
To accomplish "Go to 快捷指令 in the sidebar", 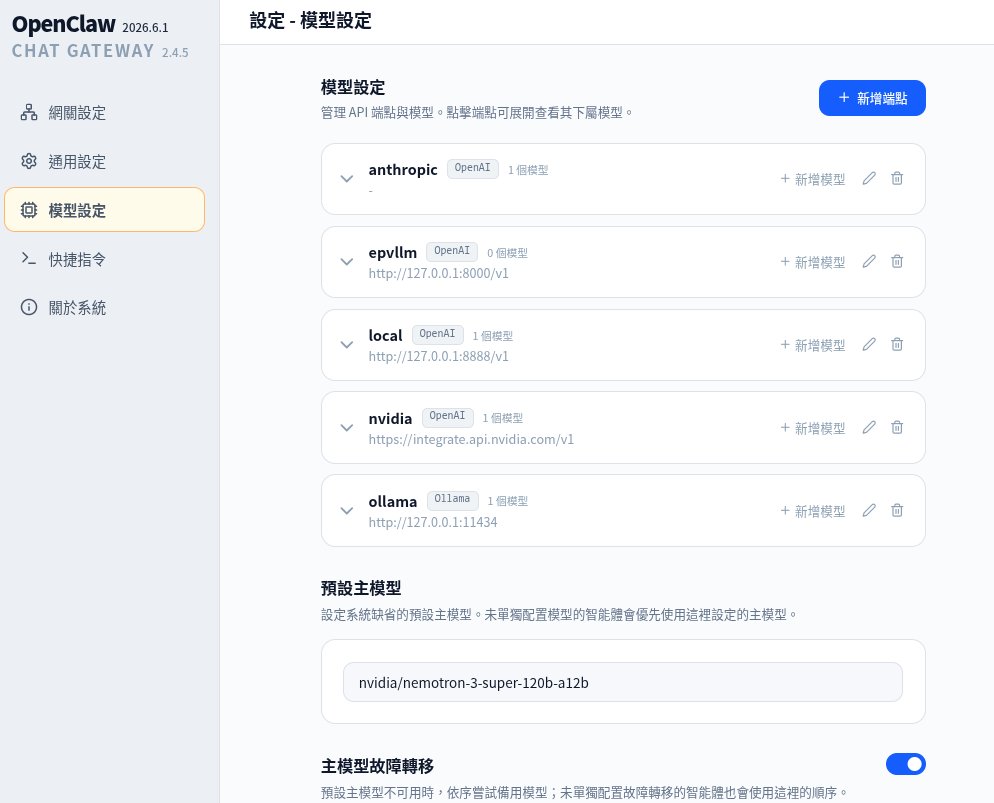I will [x=105, y=259].
